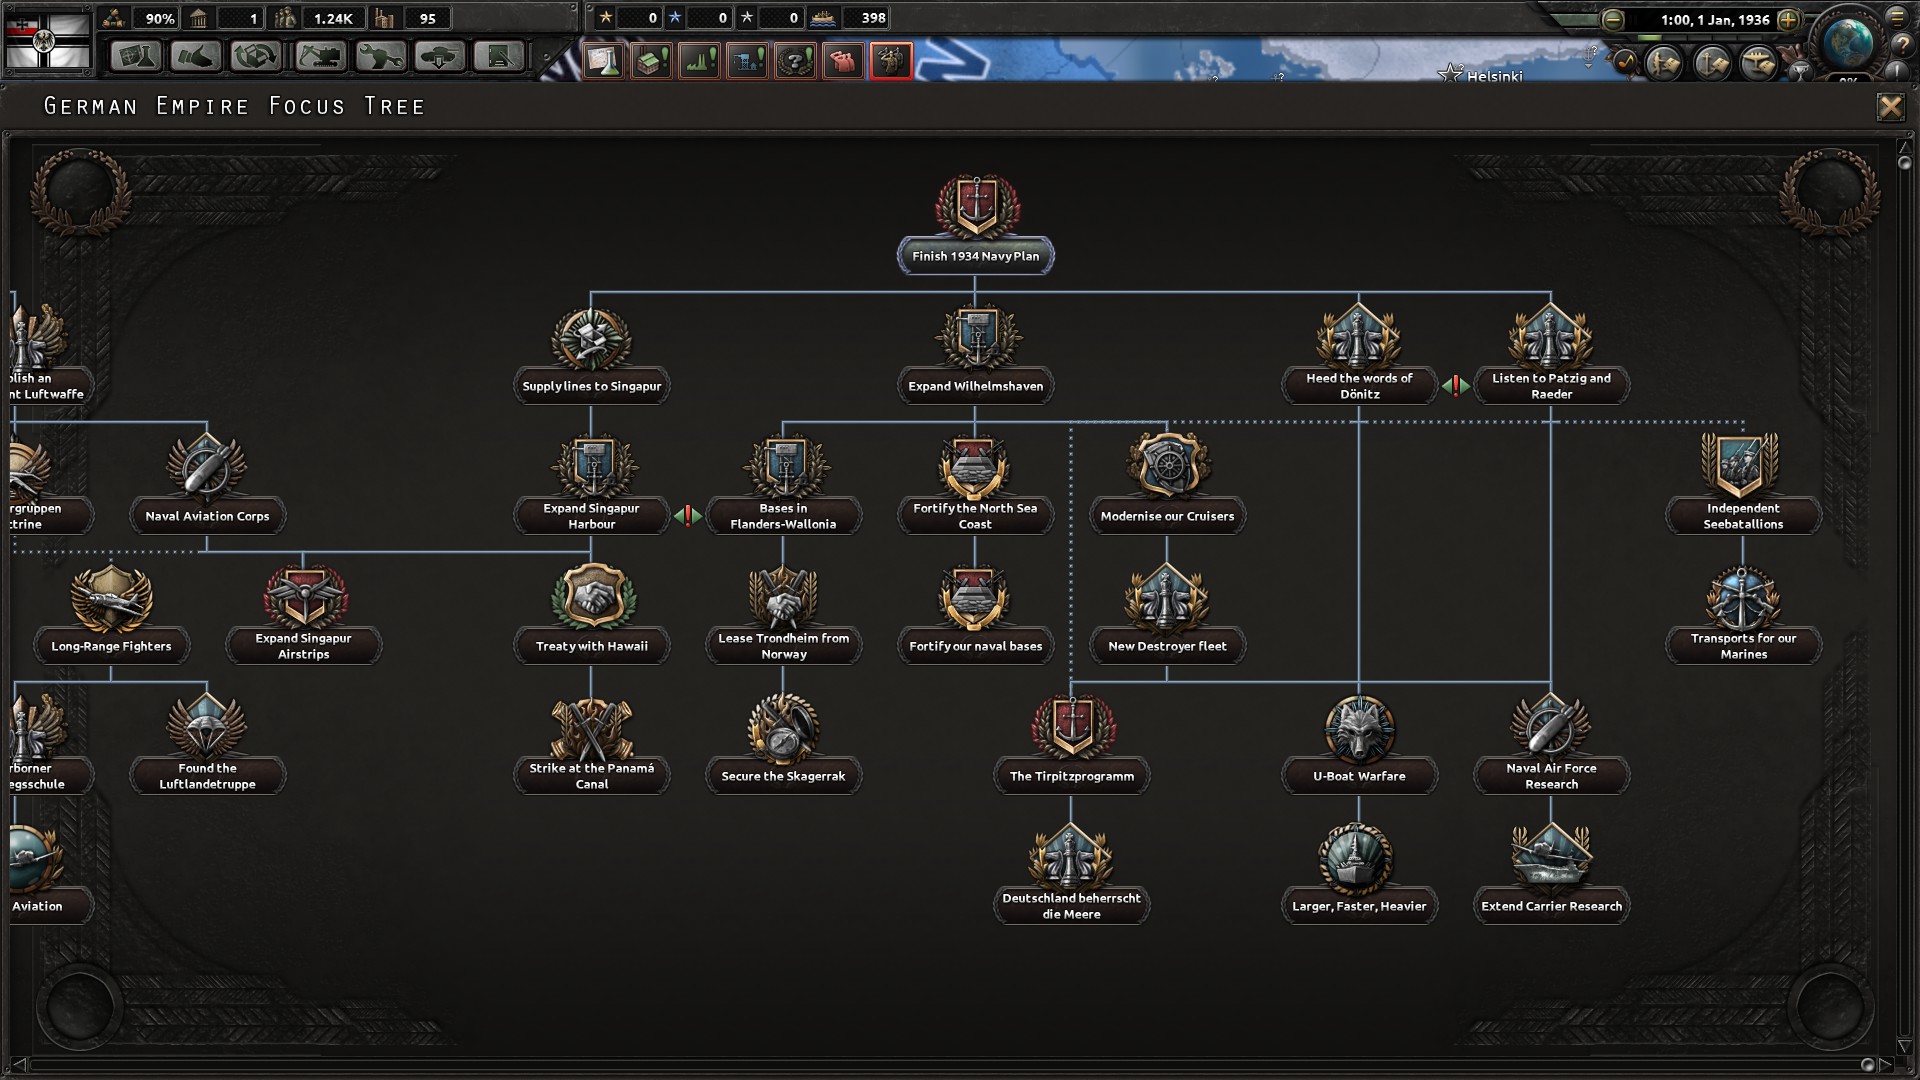
Task: Open the air ledger plane icon
Action: point(1758,63)
